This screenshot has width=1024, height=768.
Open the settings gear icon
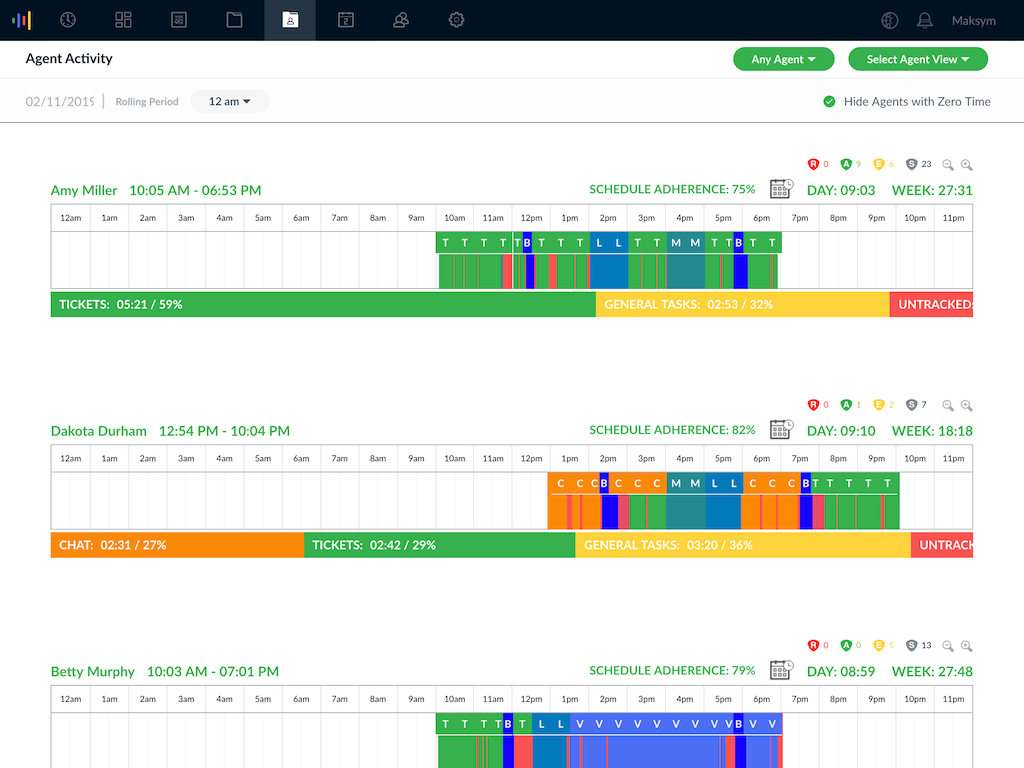coord(456,20)
